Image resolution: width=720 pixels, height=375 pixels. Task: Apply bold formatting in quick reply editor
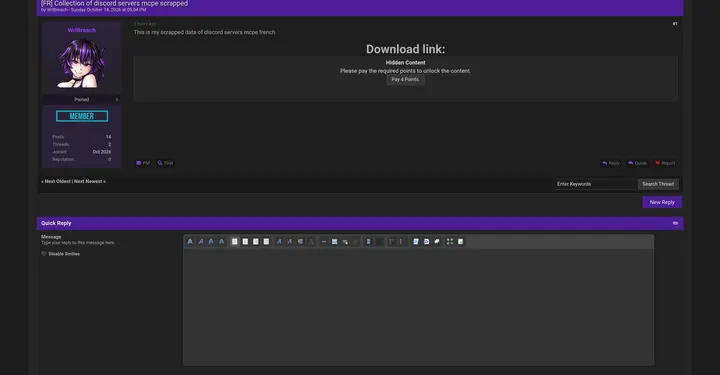coord(190,241)
